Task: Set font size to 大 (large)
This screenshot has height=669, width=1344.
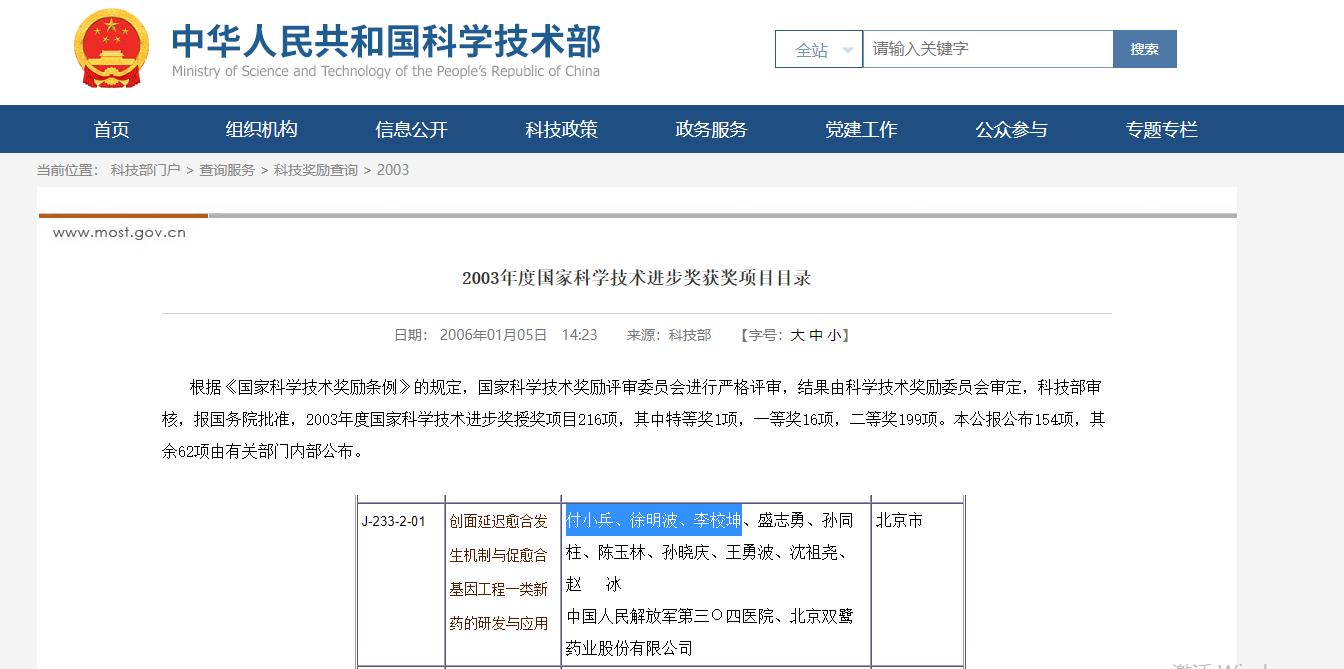Action: 798,334
